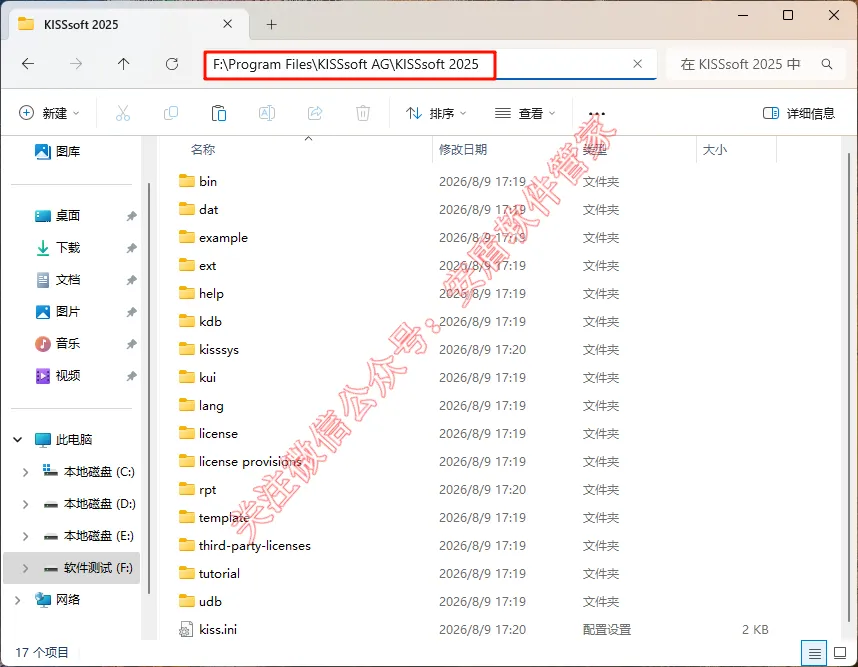Click the address bar path field
858x667 pixels.
pos(430,65)
